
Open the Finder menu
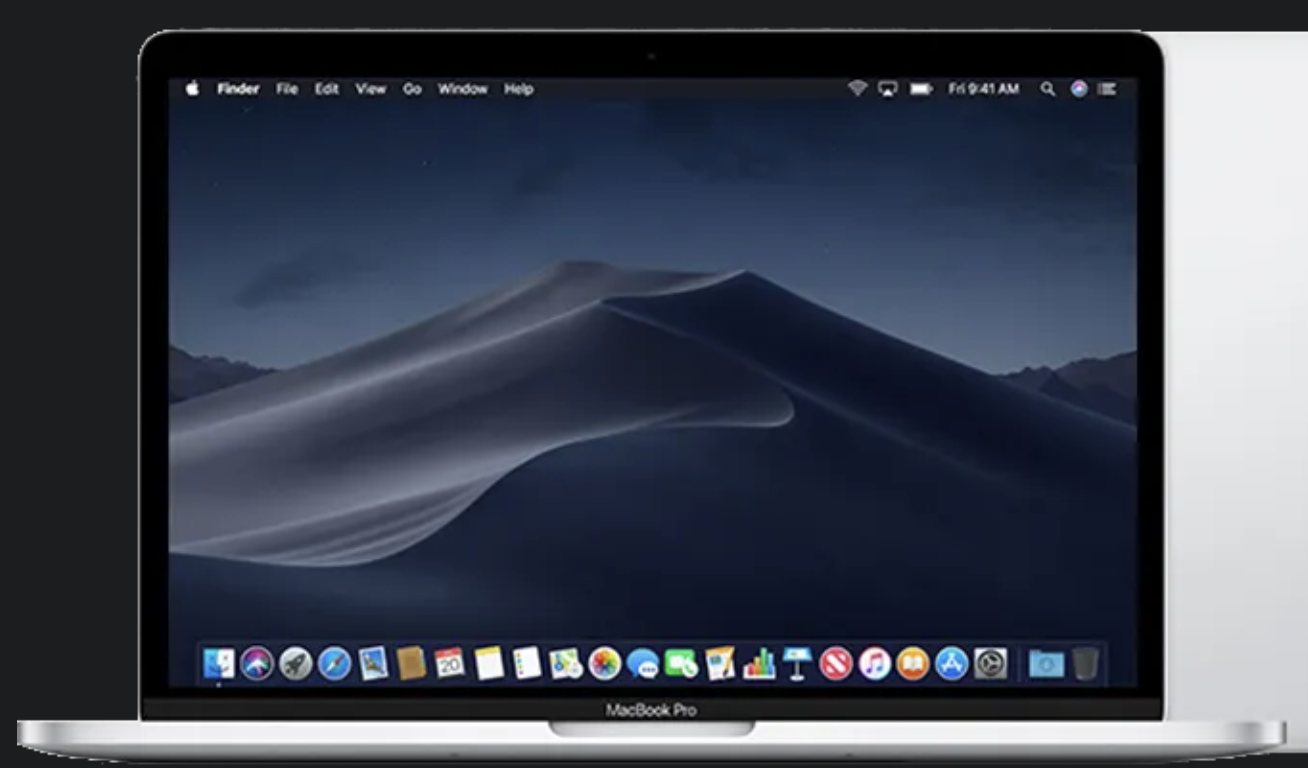238,89
